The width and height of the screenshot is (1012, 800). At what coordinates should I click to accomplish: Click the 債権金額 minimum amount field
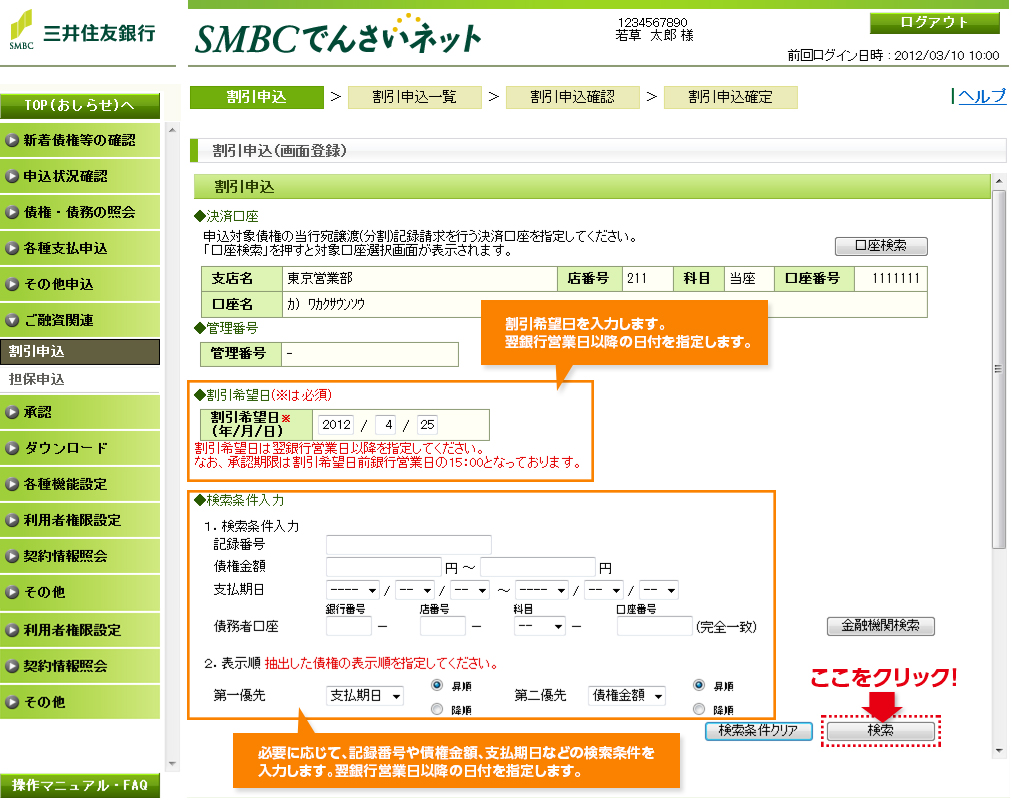383,567
